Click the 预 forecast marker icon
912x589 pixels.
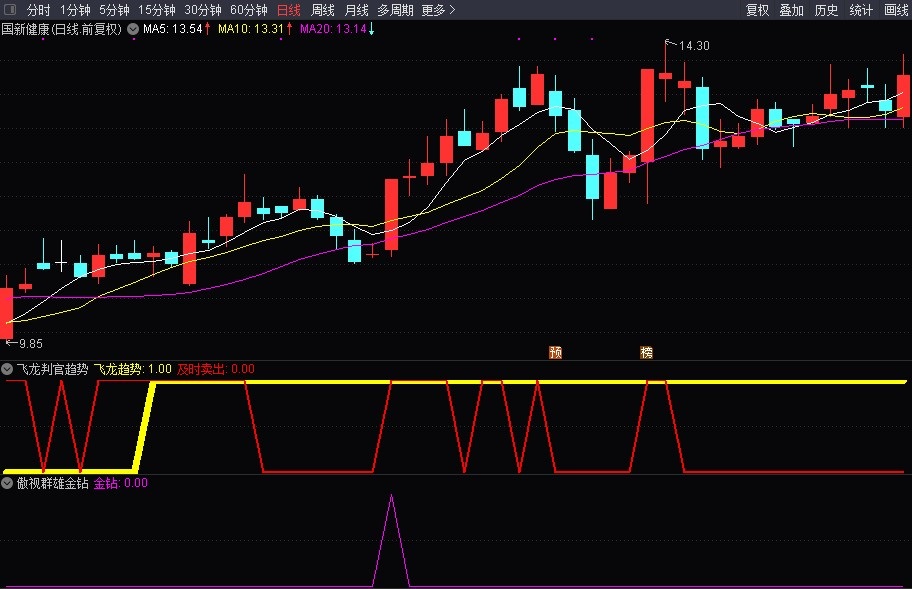tap(555, 352)
